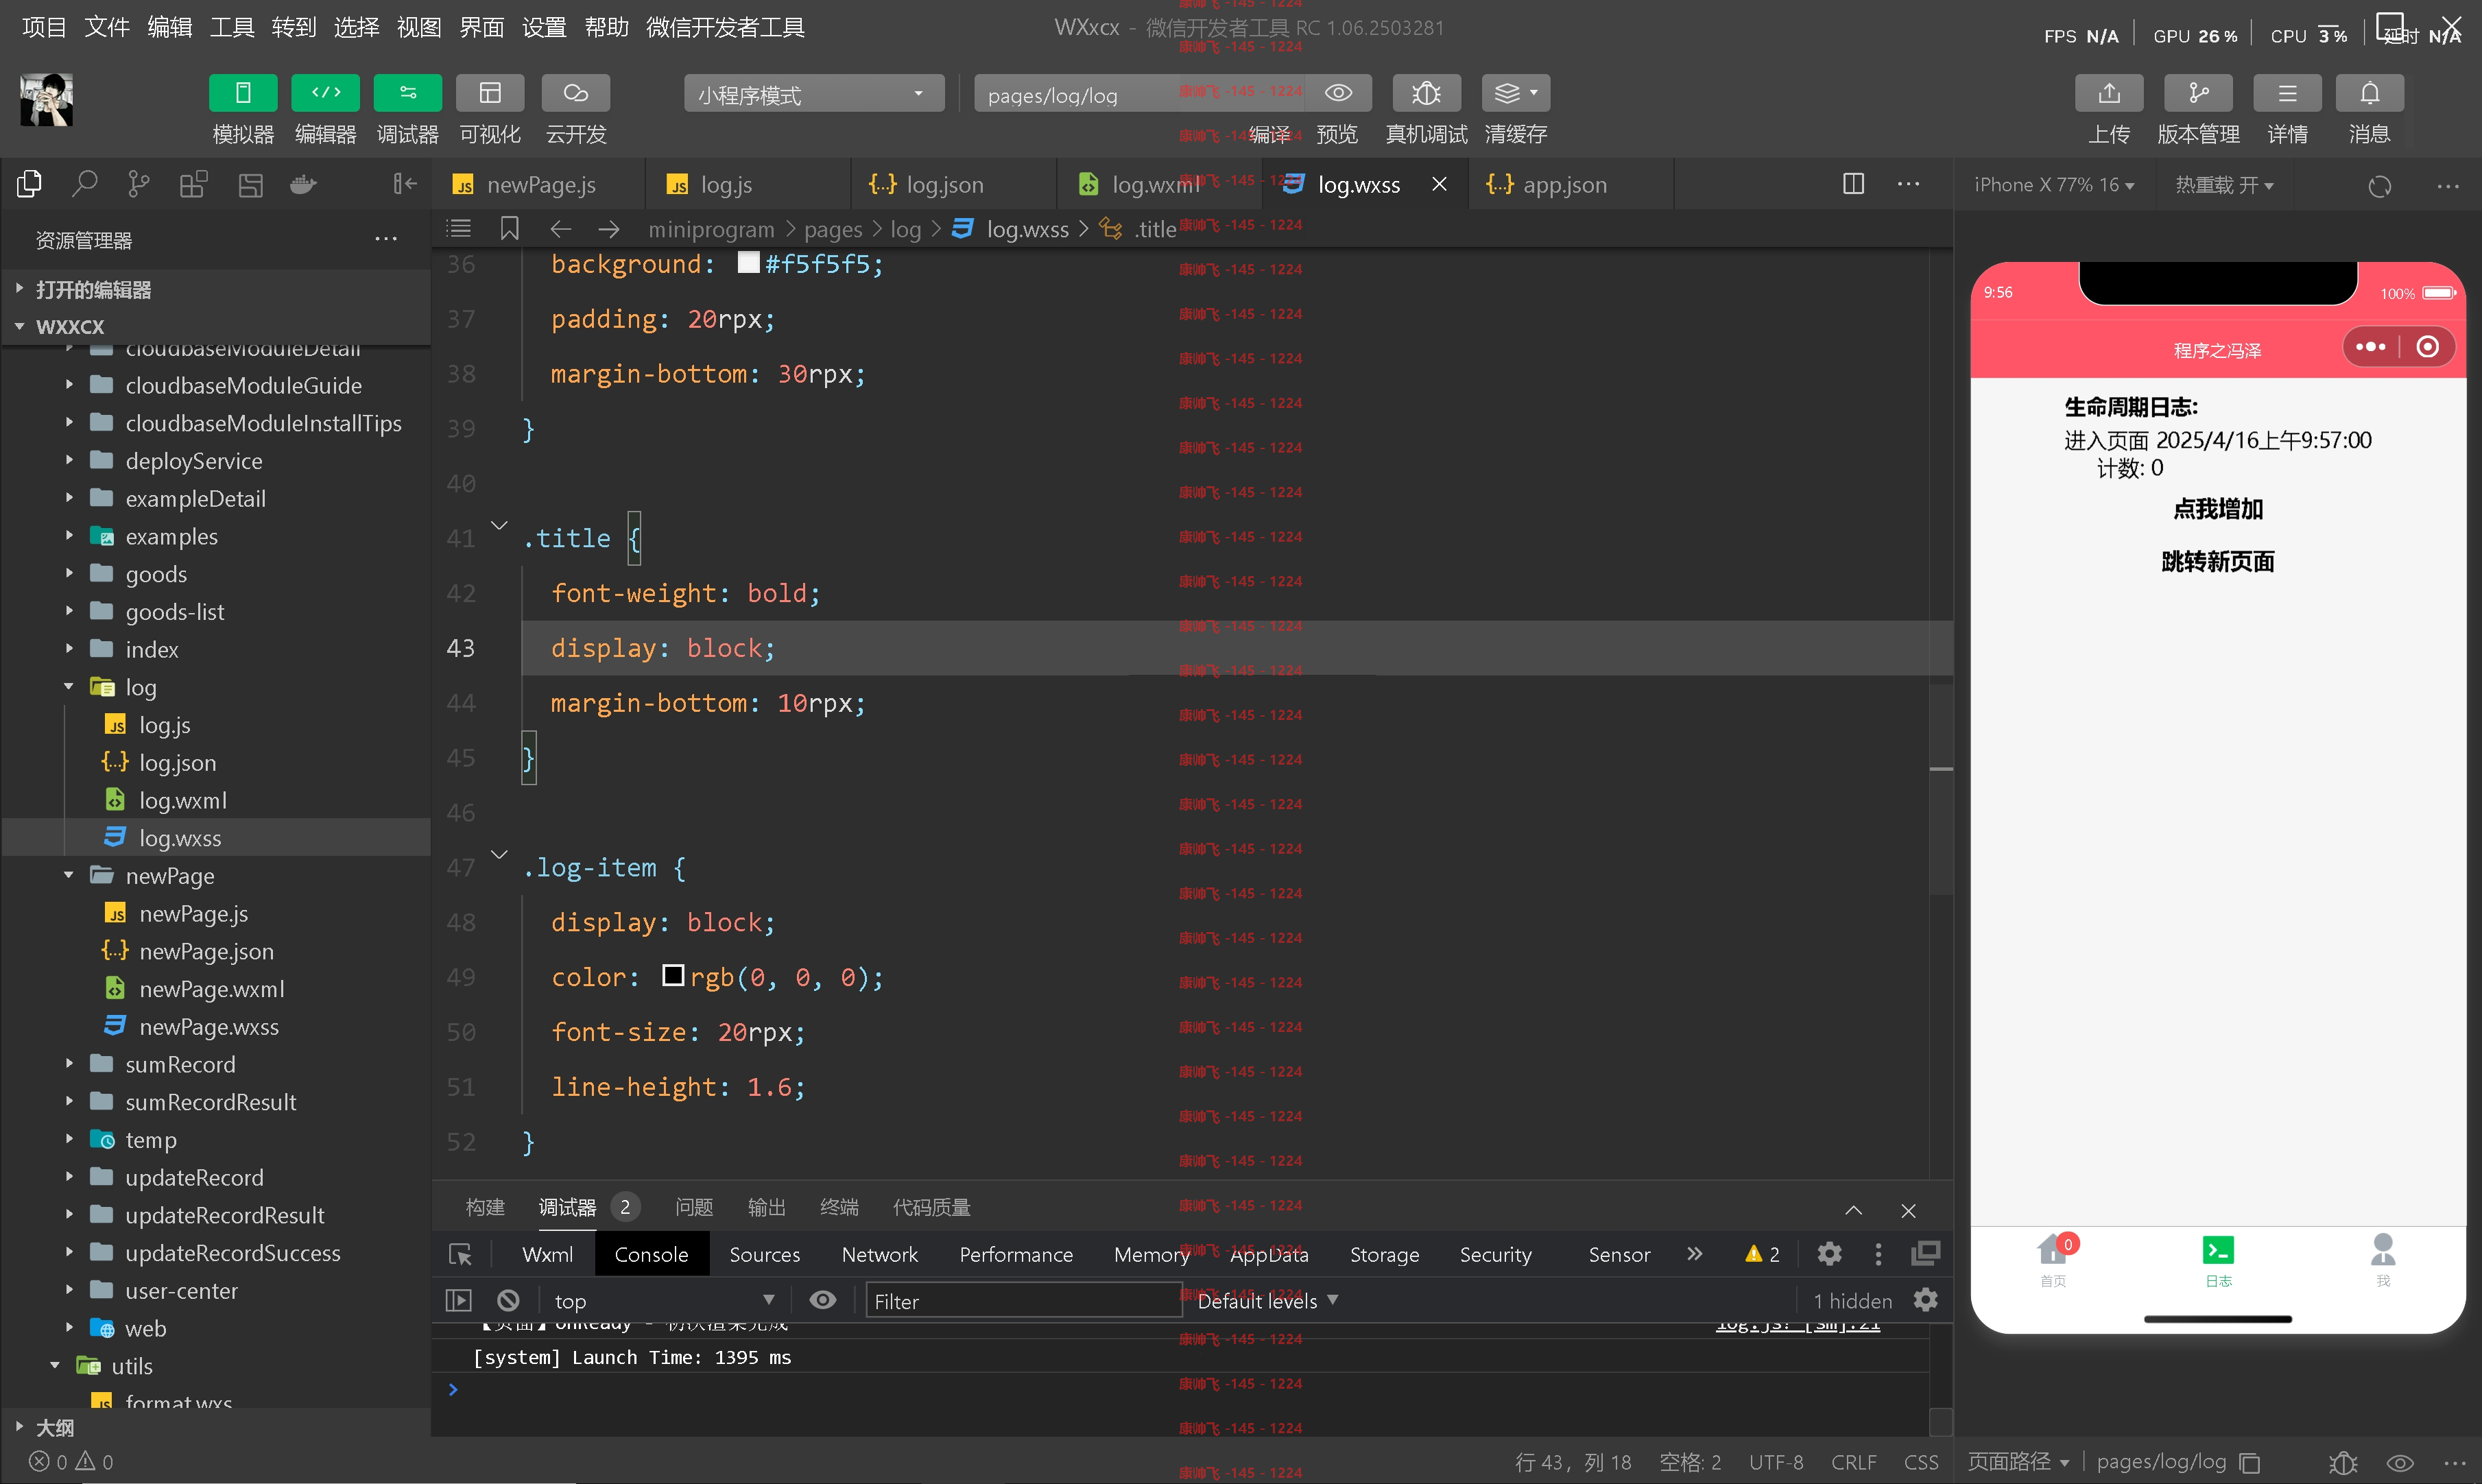Open the 项目 menu

pos(44,27)
